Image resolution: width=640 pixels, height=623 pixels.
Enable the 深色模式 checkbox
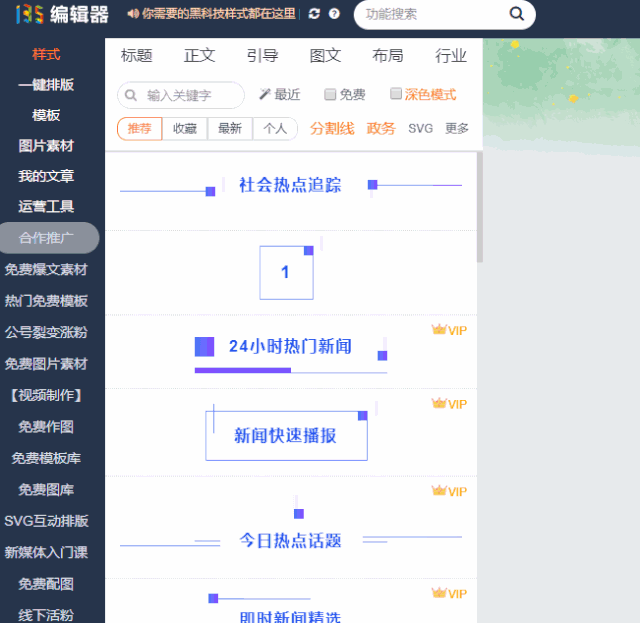[x=396, y=93]
